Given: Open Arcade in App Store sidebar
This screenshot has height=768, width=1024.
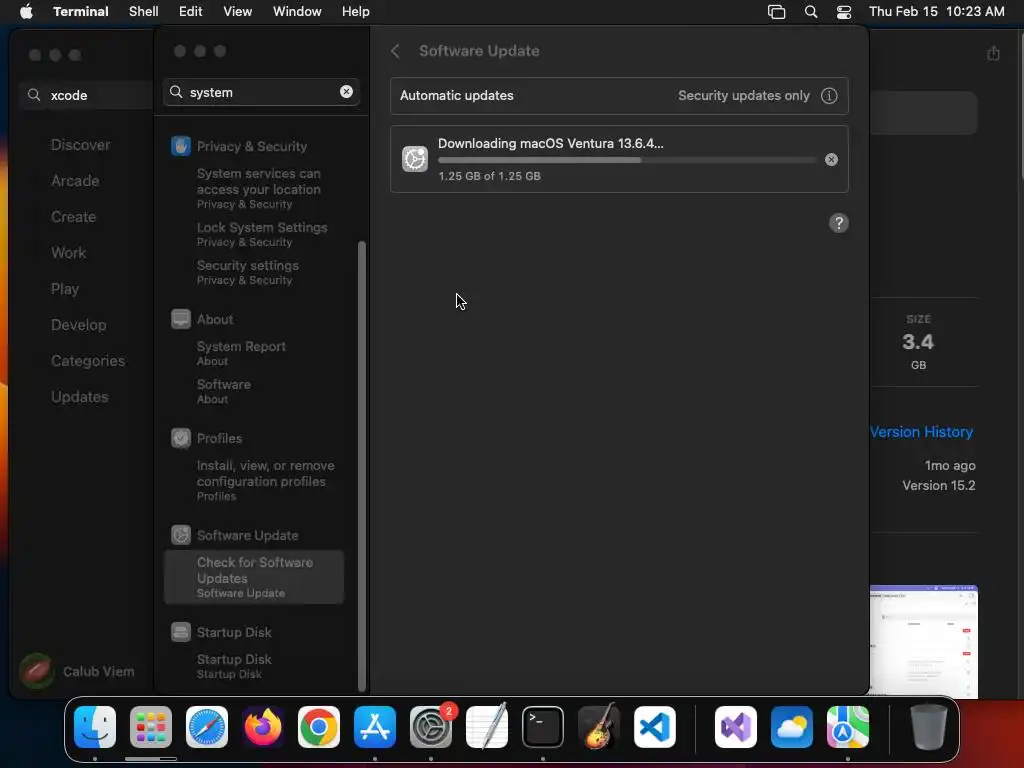Looking at the screenshot, I should point(75,181).
